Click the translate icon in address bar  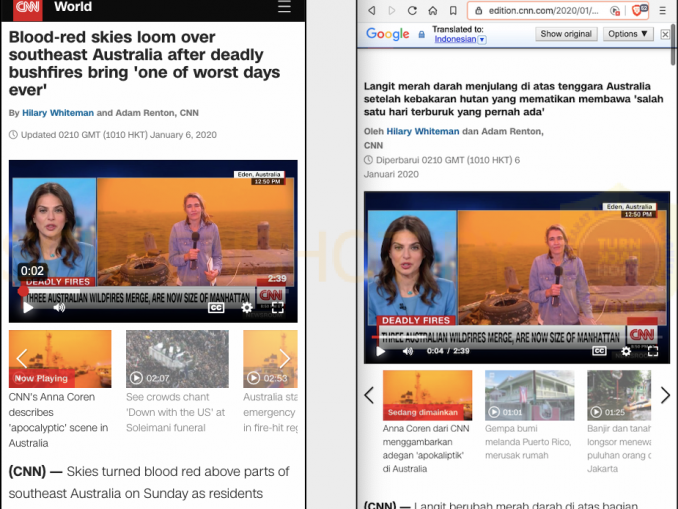coord(614,11)
